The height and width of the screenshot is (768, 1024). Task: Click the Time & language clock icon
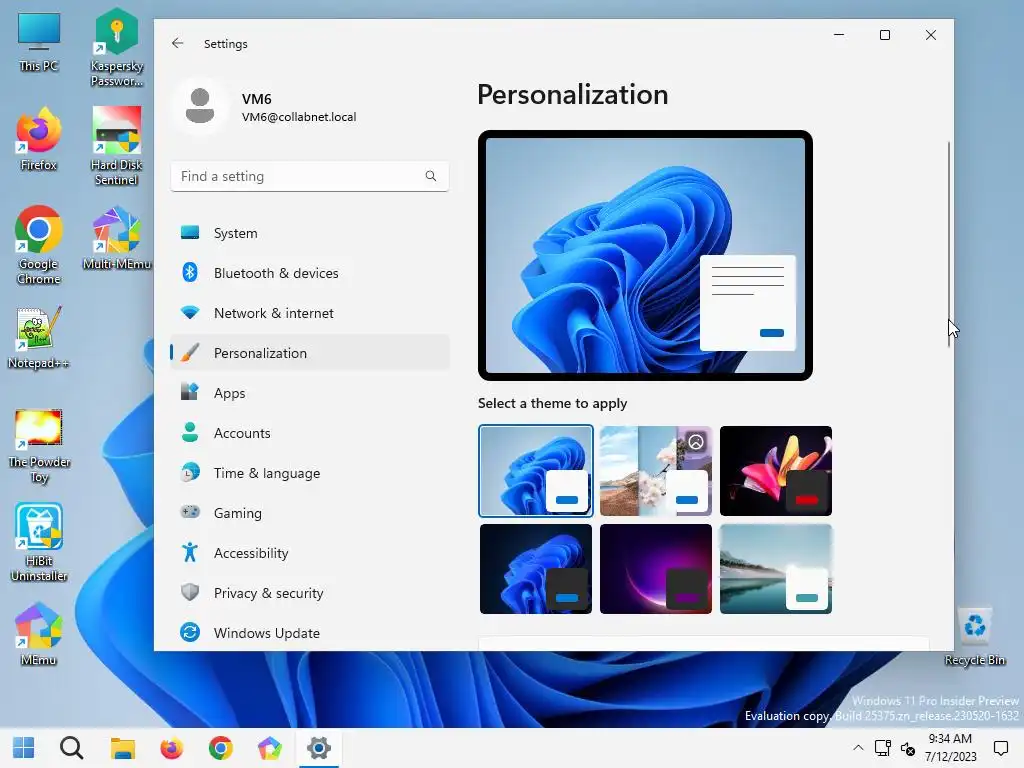190,472
